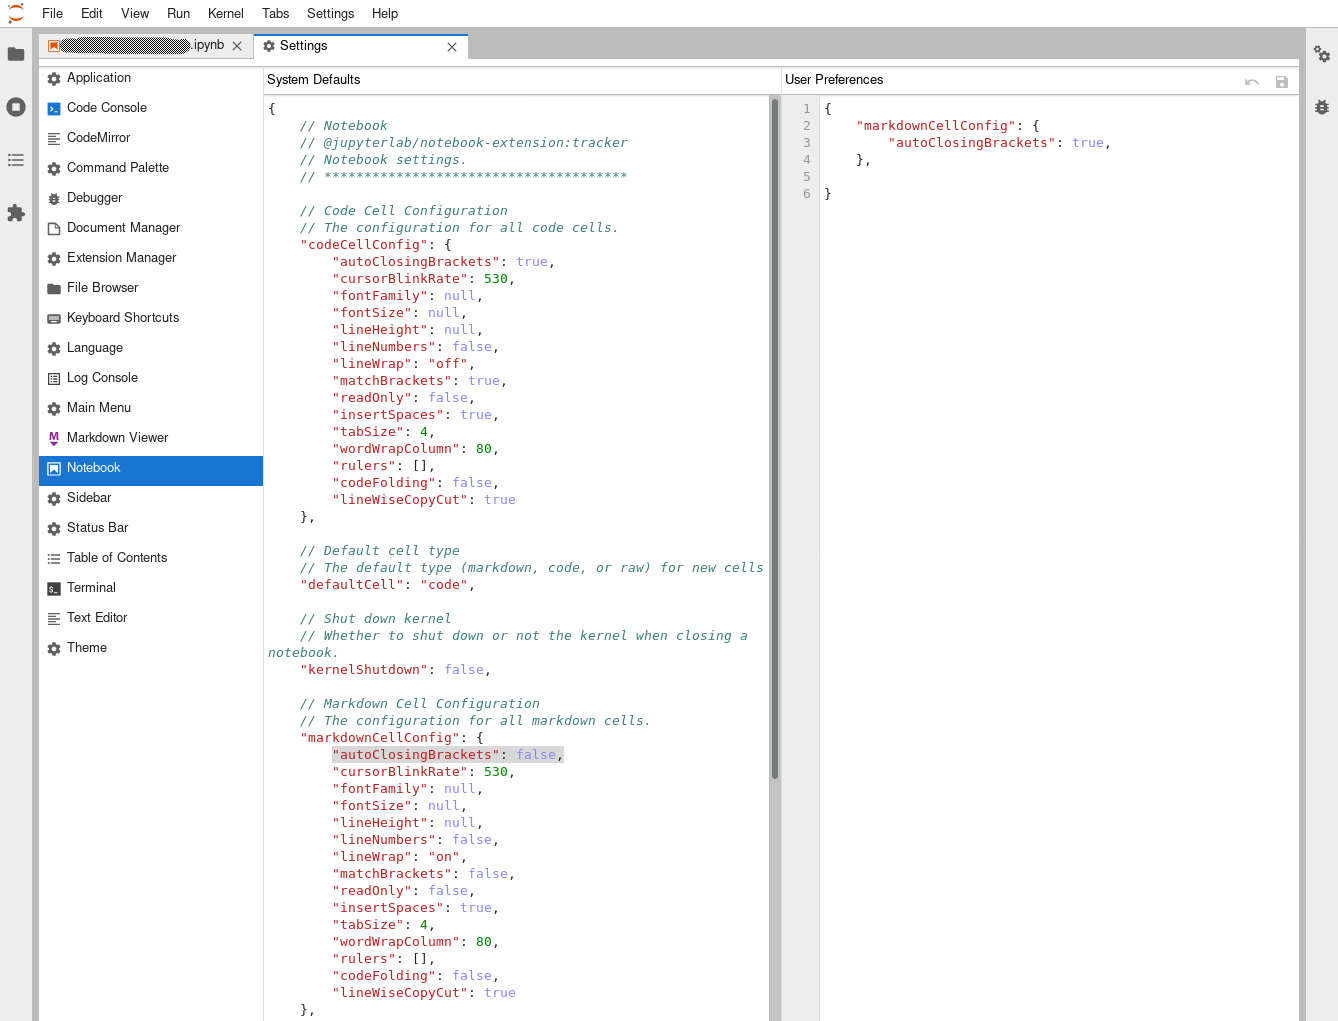Viewport: 1338px width, 1021px height.
Task: Open Running Terminals and Kernels panel
Action: [x=16, y=106]
